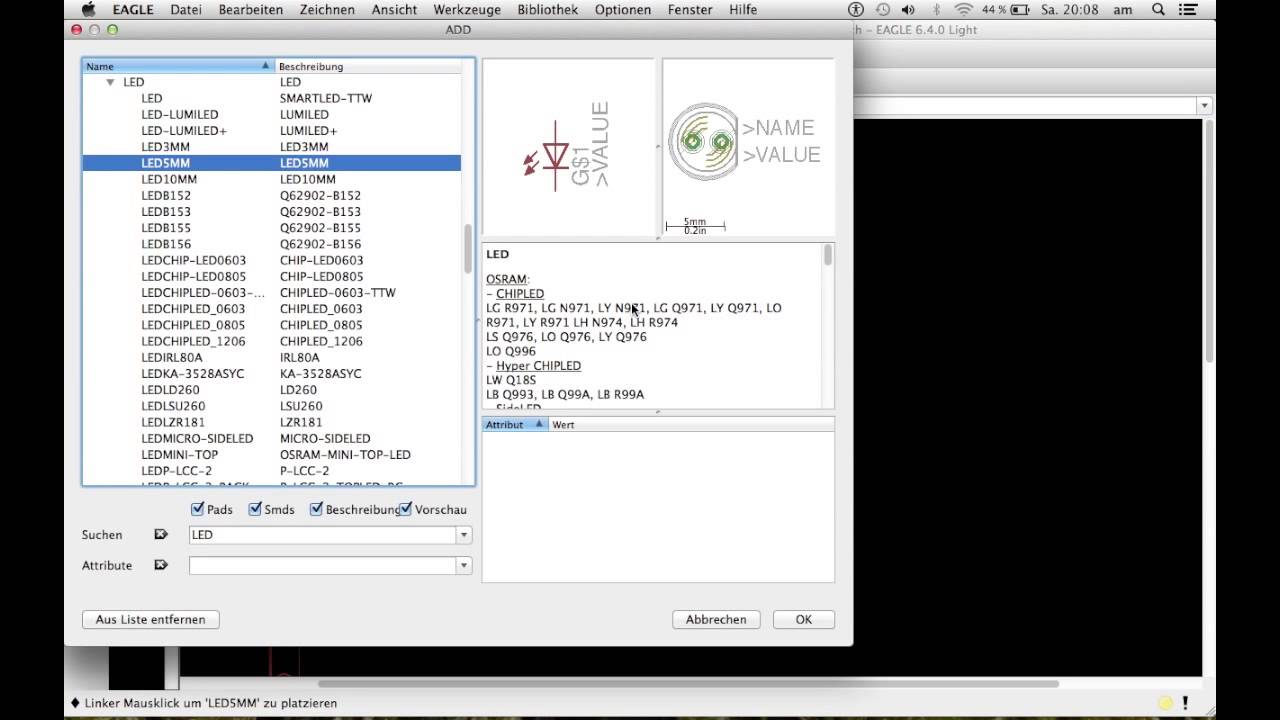1280x720 pixels.
Task: Open the Optionen menu
Action: [x=623, y=9]
